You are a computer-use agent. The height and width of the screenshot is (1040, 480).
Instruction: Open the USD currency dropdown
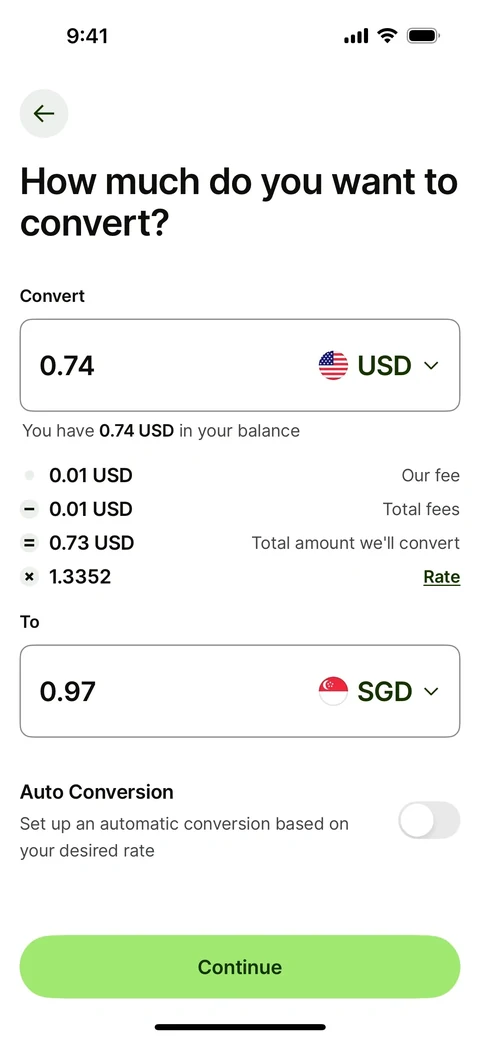(x=379, y=365)
